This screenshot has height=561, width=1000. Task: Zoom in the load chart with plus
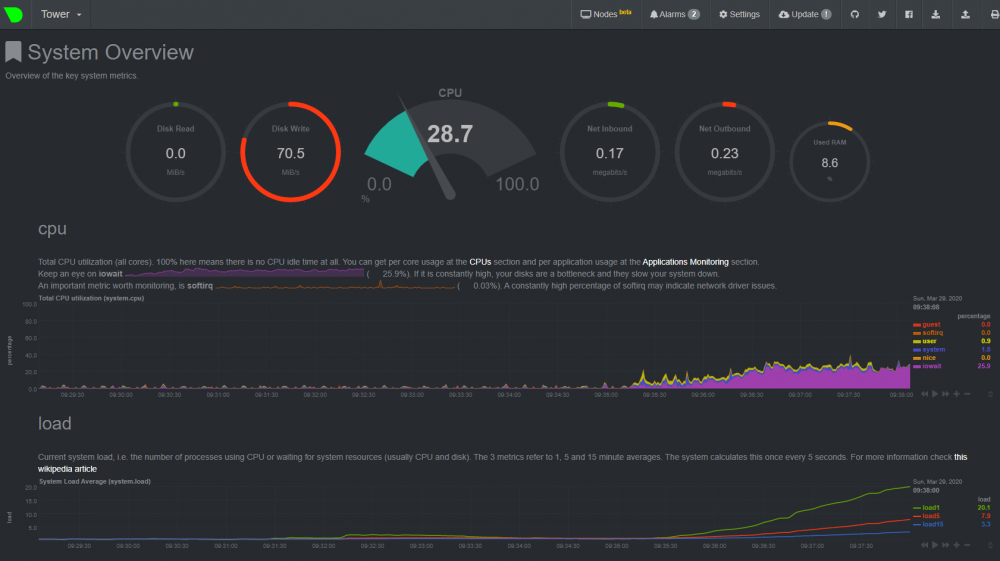point(957,545)
